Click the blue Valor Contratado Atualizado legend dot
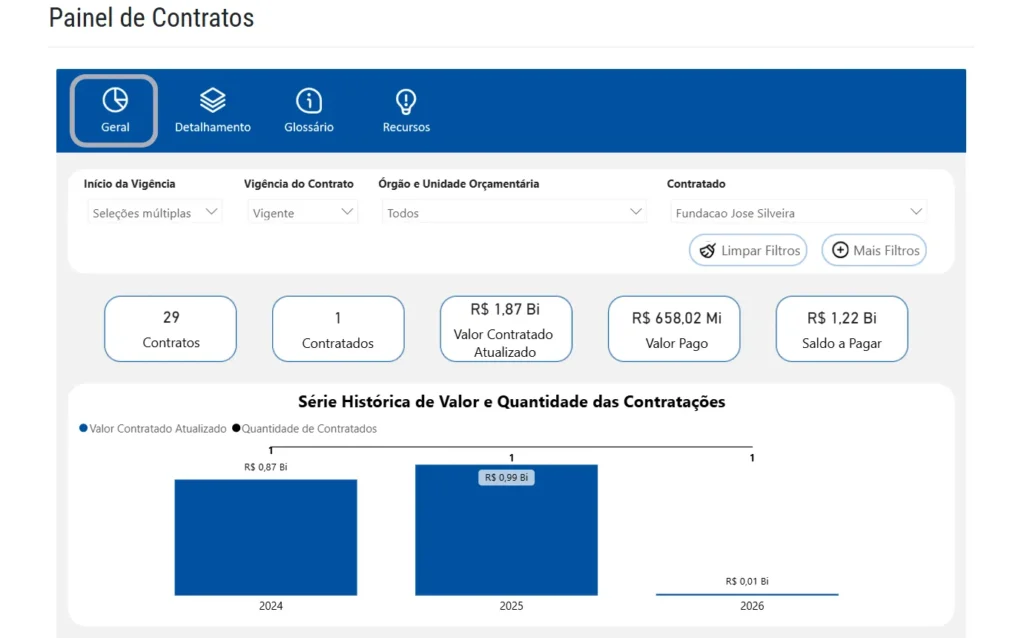Image resolution: width=1024 pixels, height=638 pixels. tap(83, 428)
